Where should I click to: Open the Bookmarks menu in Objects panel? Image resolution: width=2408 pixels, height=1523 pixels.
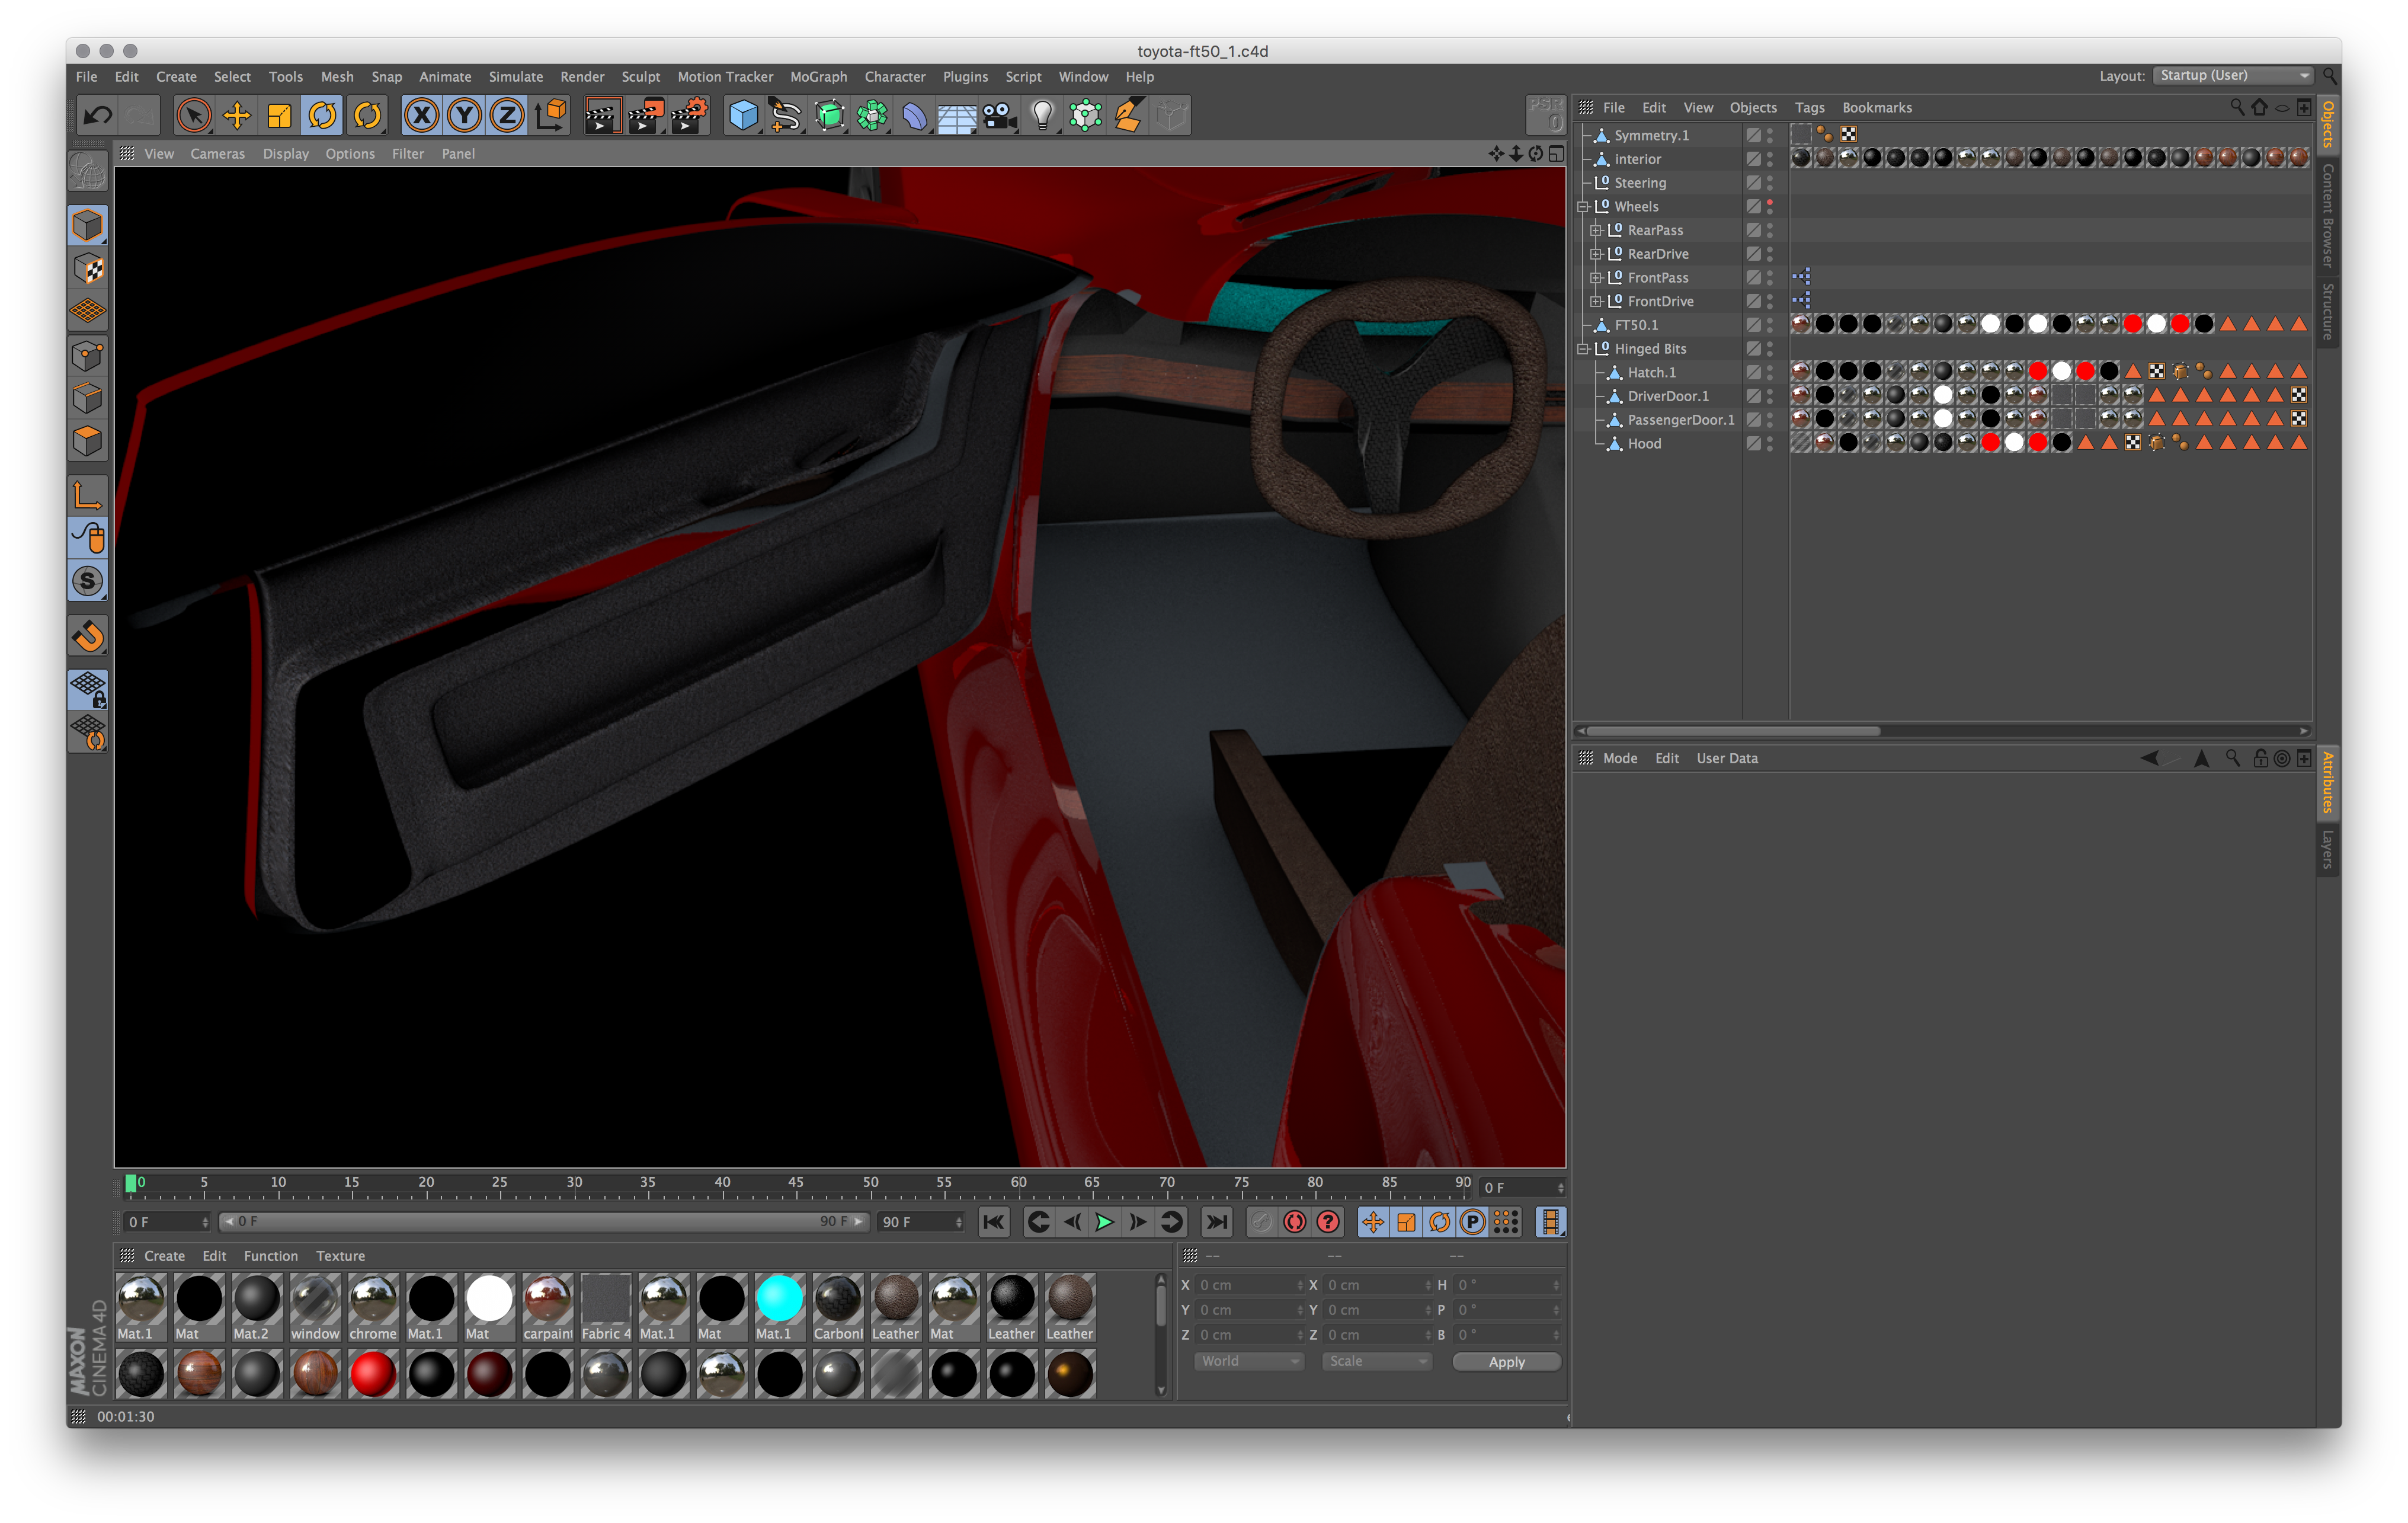click(1876, 108)
